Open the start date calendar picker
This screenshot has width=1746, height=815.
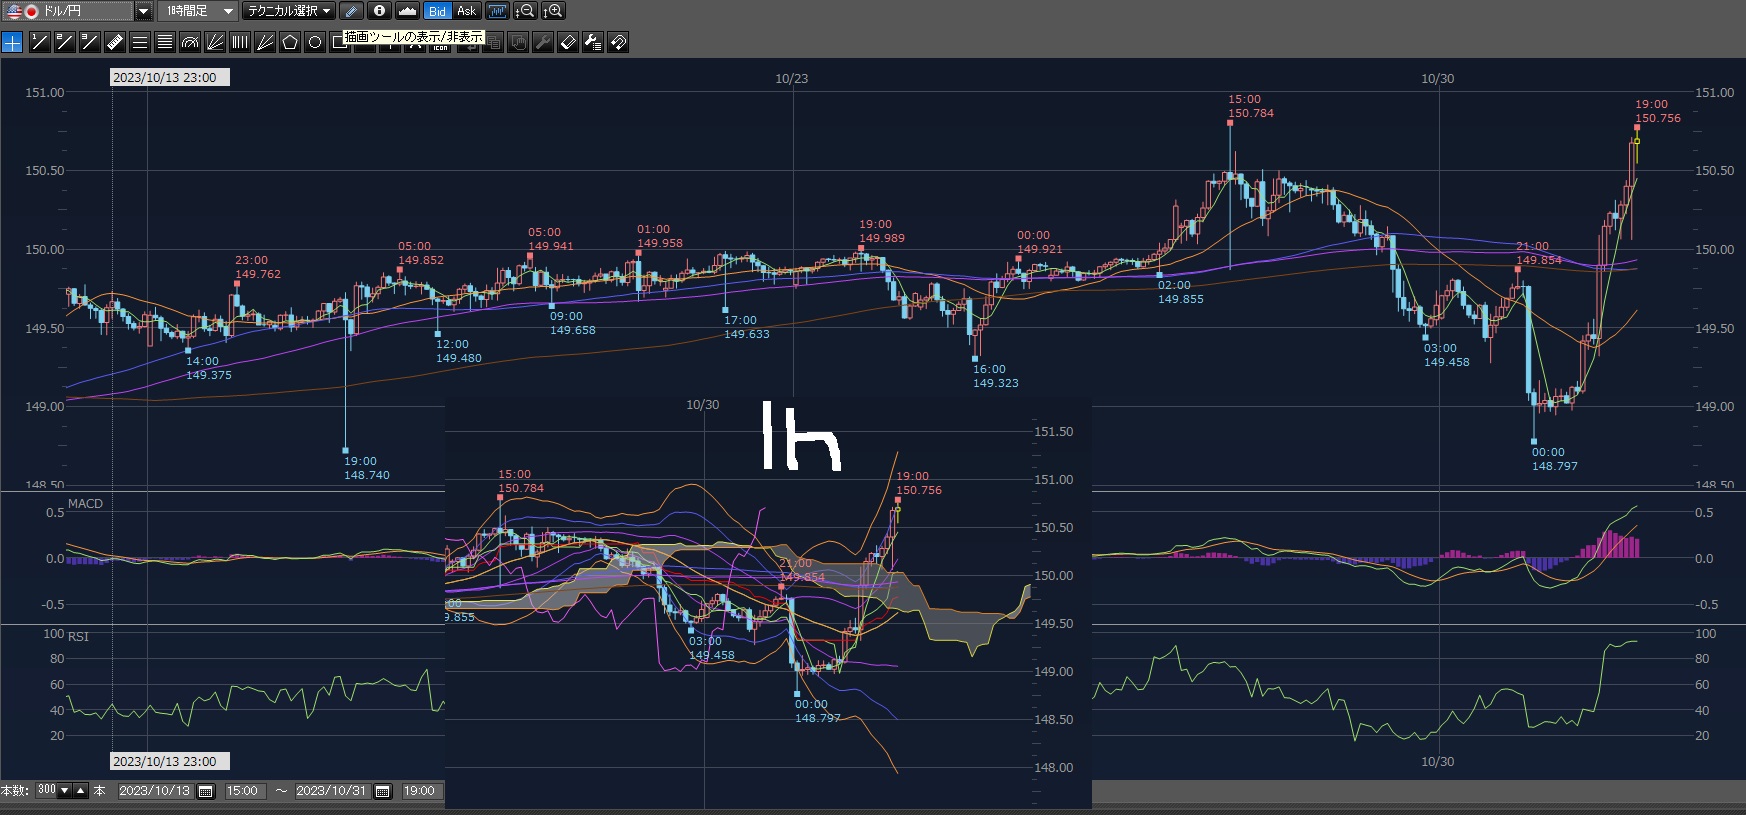tap(206, 791)
